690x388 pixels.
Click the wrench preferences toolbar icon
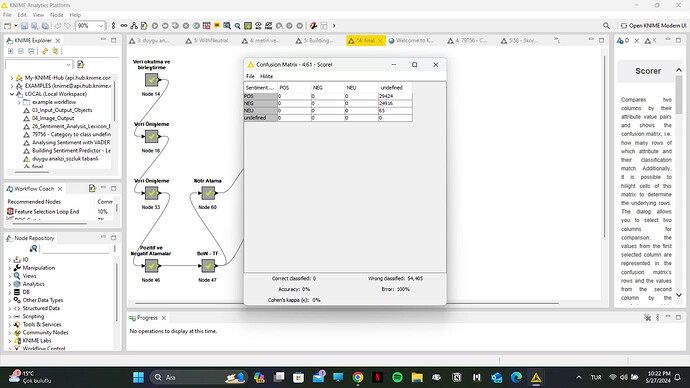coord(313,26)
